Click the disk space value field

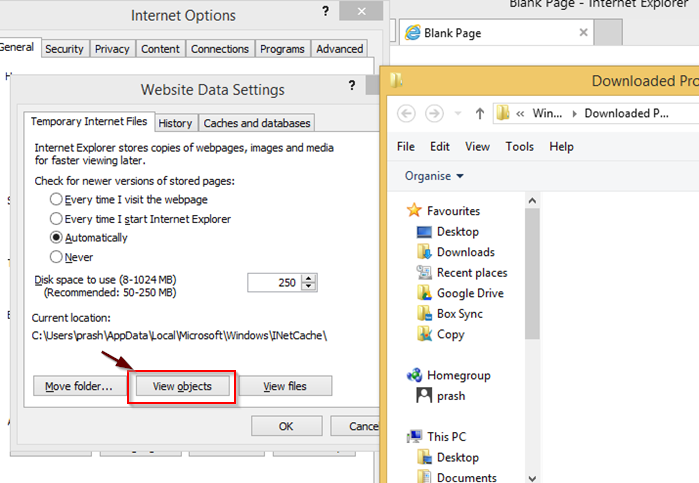pyautogui.click(x=275, y=282)
